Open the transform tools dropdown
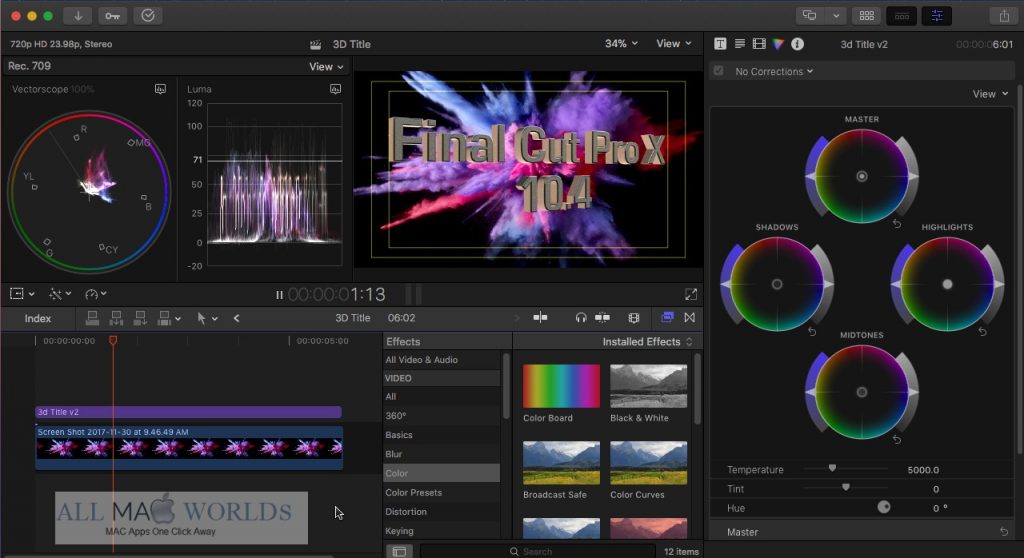 point(22,294)
